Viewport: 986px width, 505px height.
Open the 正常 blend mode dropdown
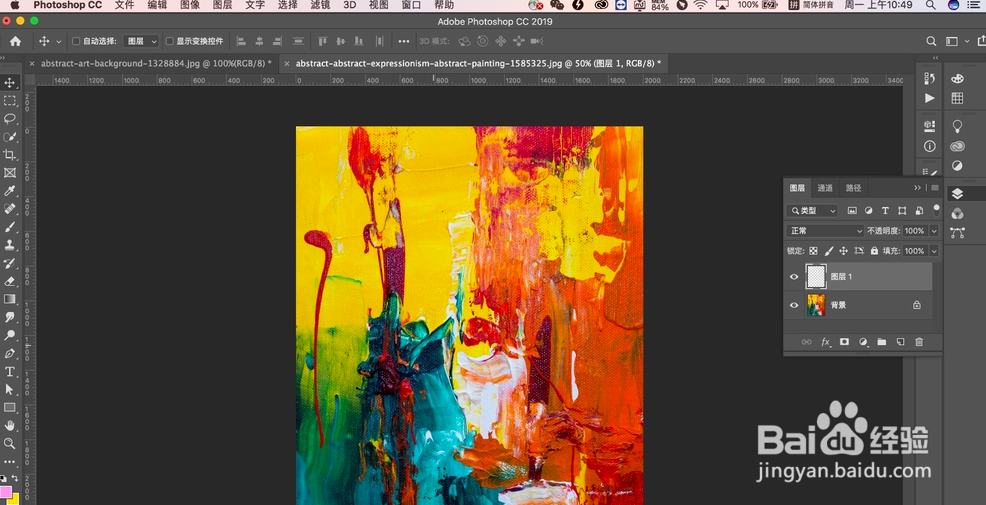[826, 231]
